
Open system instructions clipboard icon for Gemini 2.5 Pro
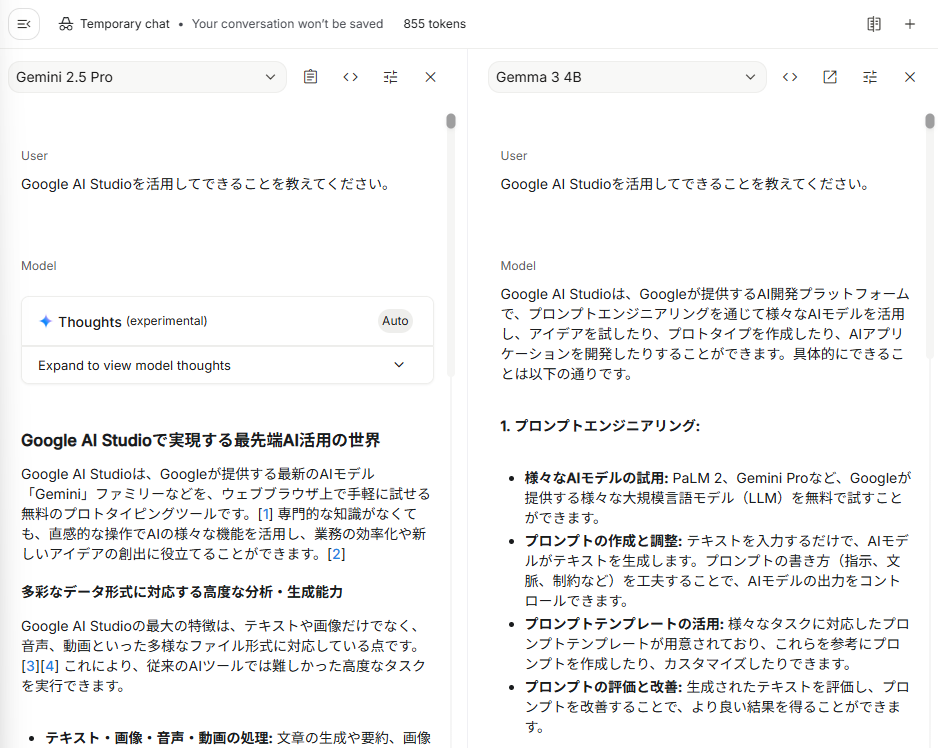[310, 77]
